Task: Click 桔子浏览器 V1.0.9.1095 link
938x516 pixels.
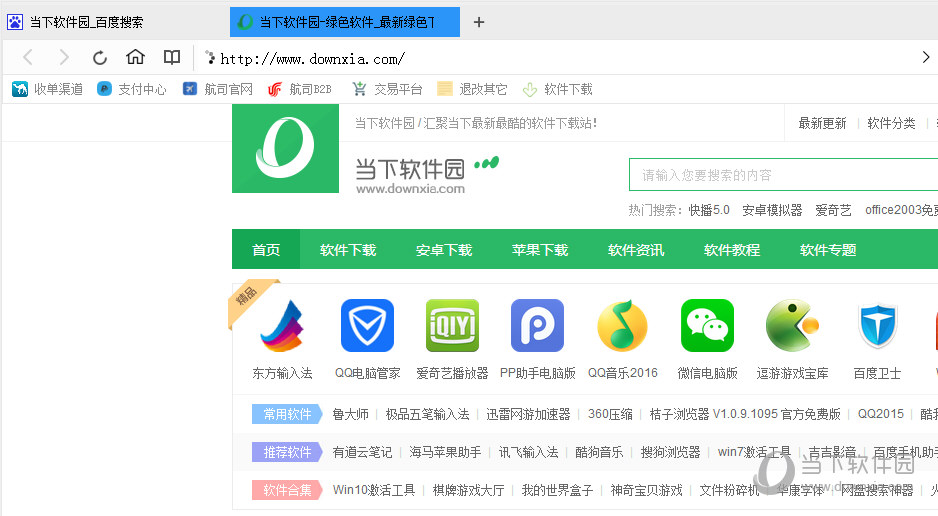Action: [x=745, y=414]
